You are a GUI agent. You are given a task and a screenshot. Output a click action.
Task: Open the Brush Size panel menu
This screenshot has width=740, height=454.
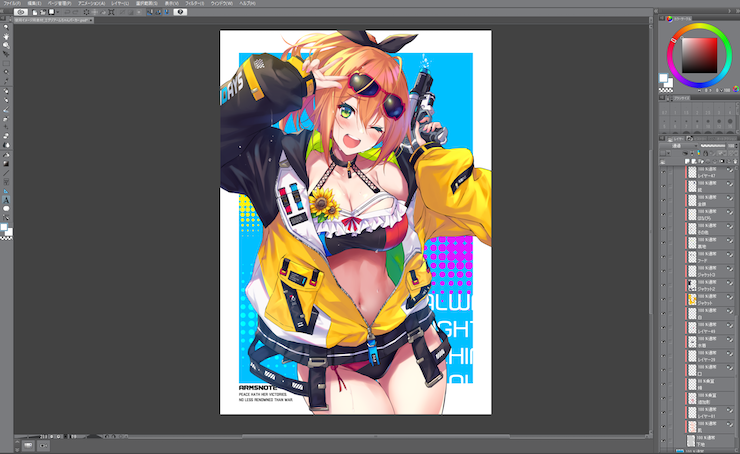[x=662, y=98]
